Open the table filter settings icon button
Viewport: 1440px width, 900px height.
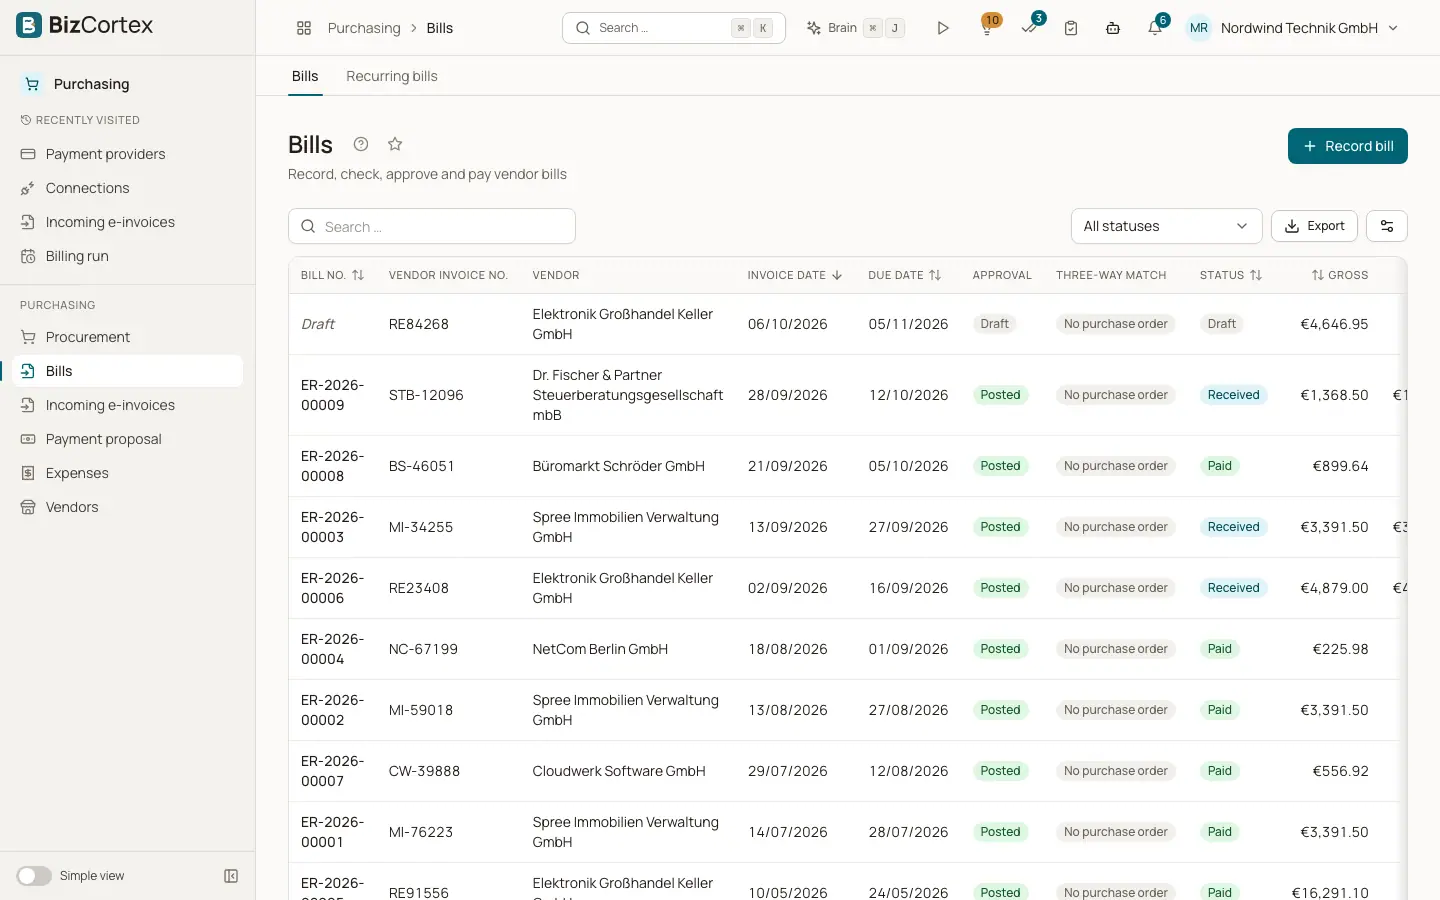[x=1387, y=226]
